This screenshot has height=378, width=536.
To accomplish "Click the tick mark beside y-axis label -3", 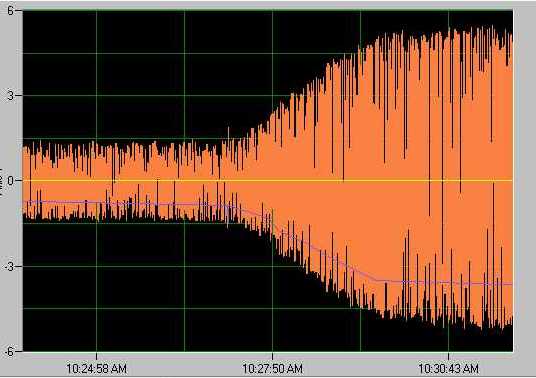I will tap(18, 266).
